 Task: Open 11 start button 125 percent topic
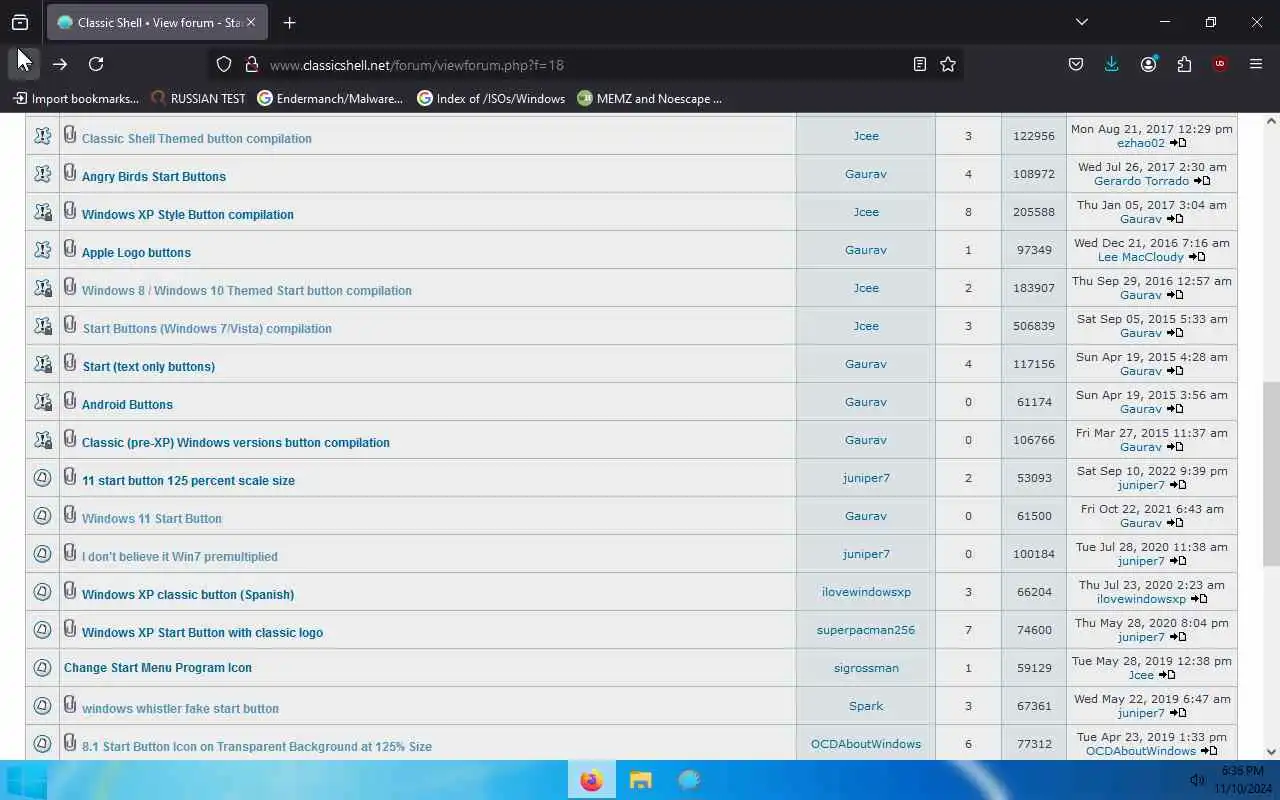(188, 481)
